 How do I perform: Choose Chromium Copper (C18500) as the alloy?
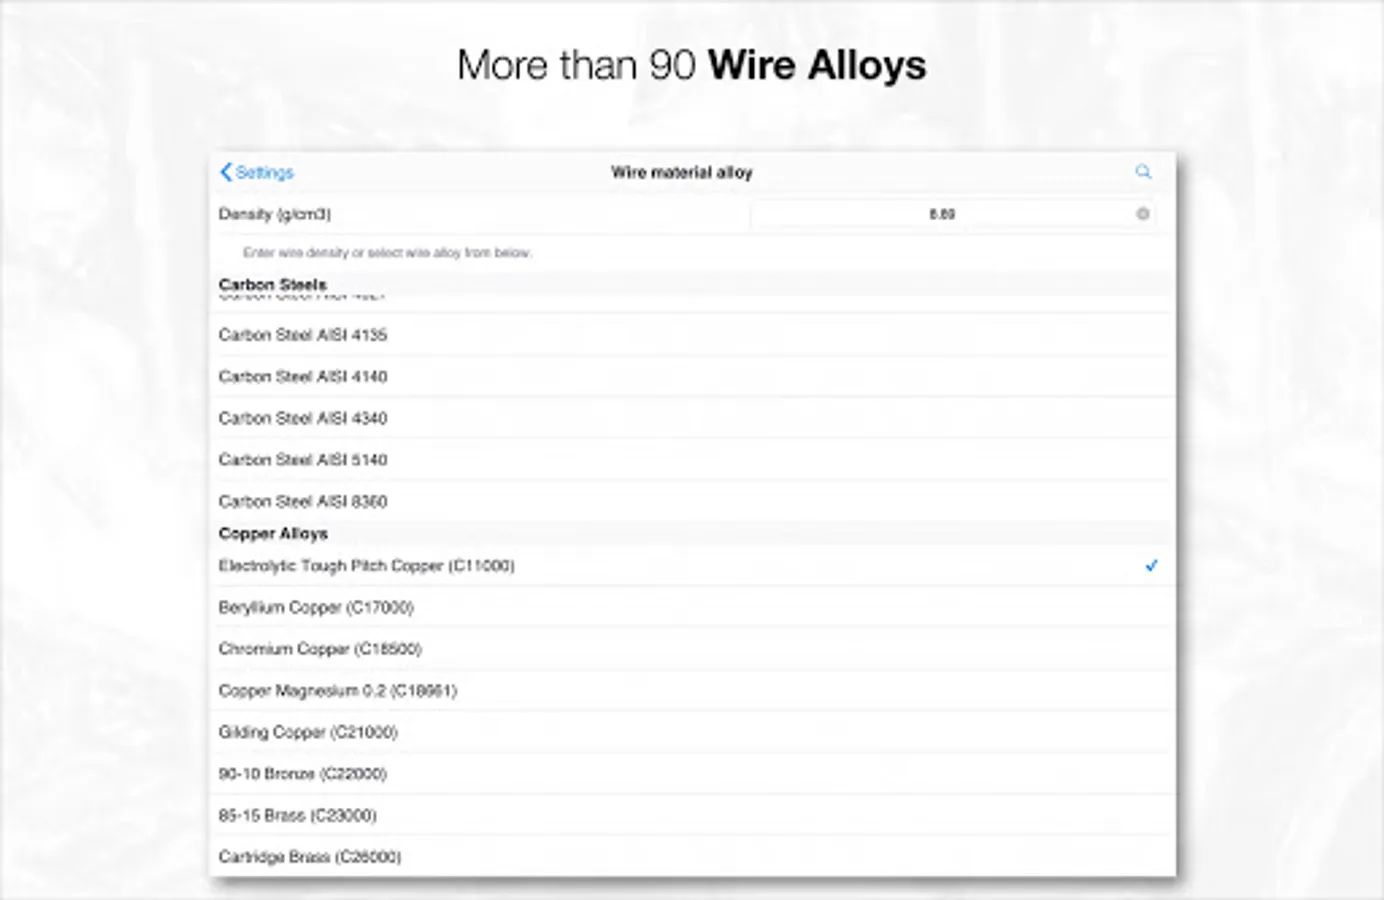click(x=320, y=649)
